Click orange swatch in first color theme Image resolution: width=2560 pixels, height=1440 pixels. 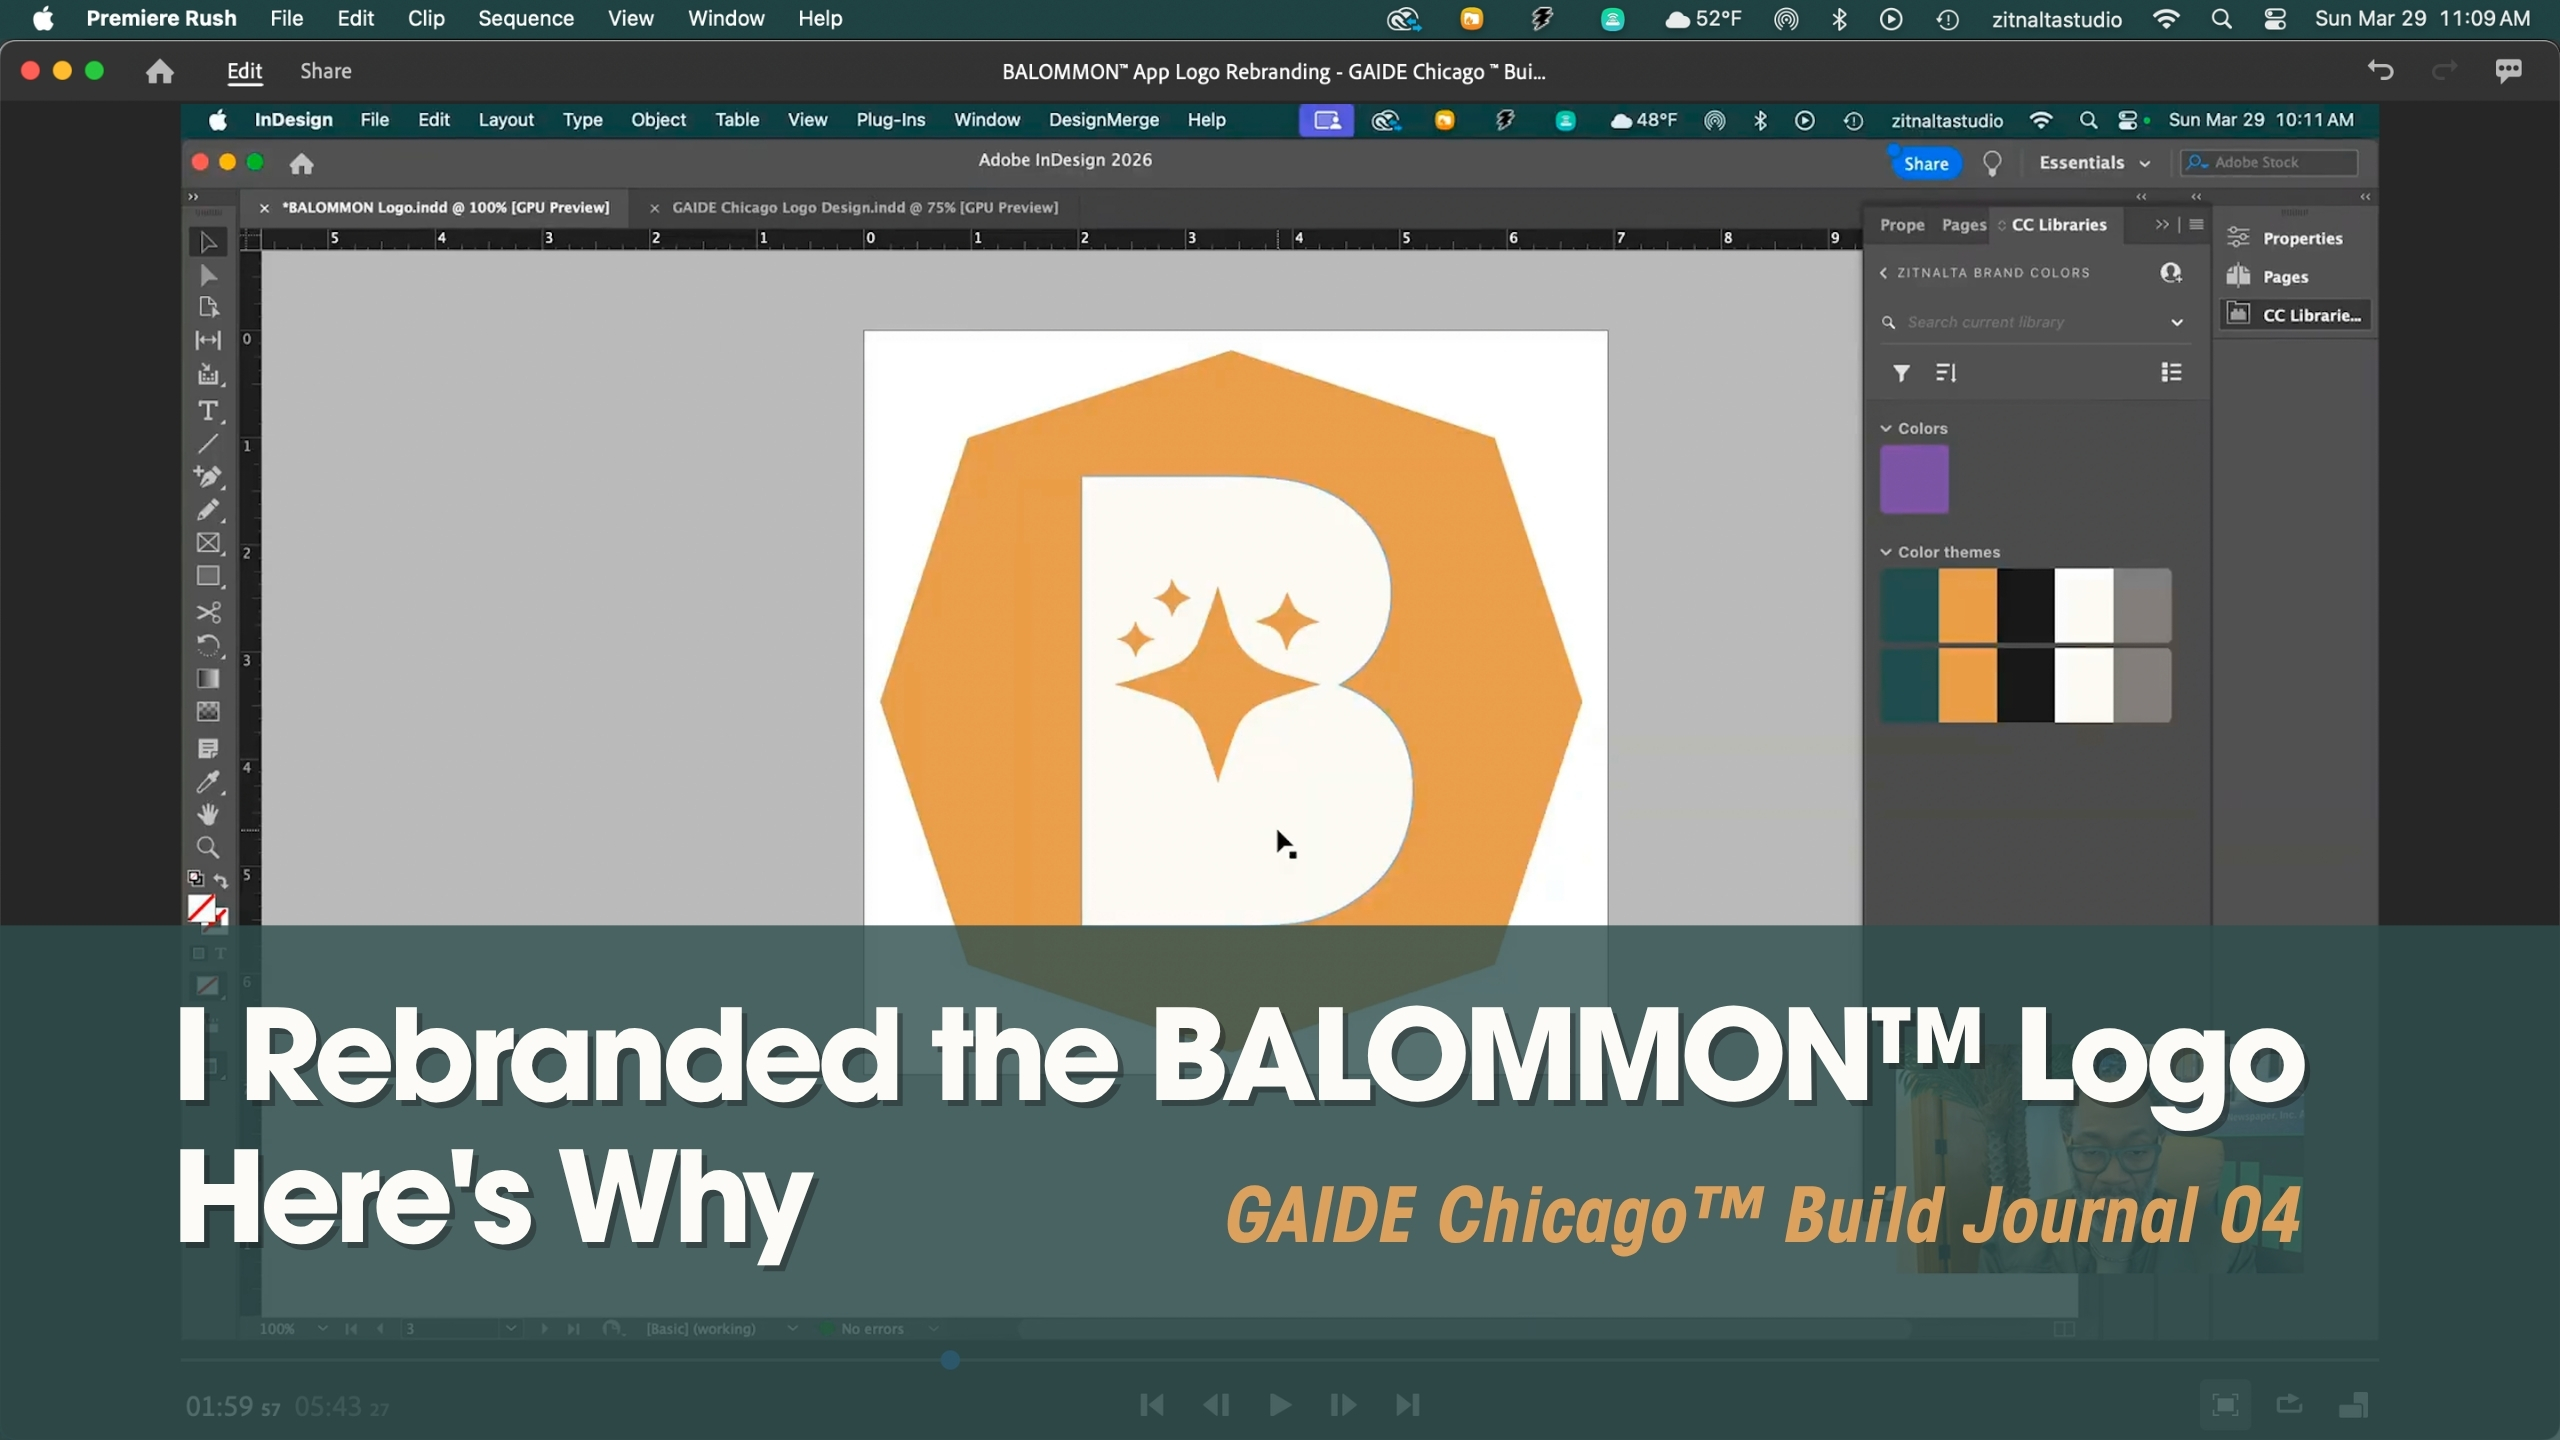pyautogui.click(x=1967, y=606)
